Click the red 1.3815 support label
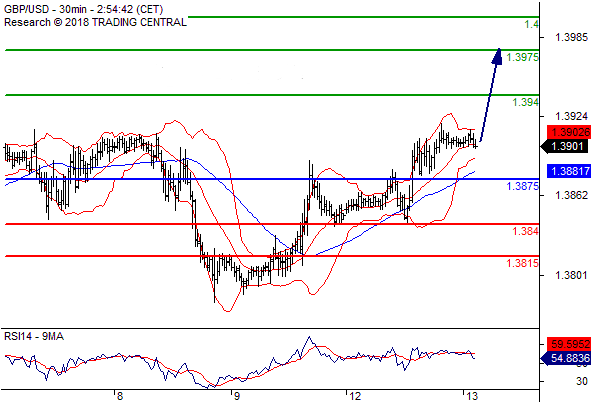Image resolution: width=600 pixels, height=403 pixels. pyautogui.click(x=522, y=263)
